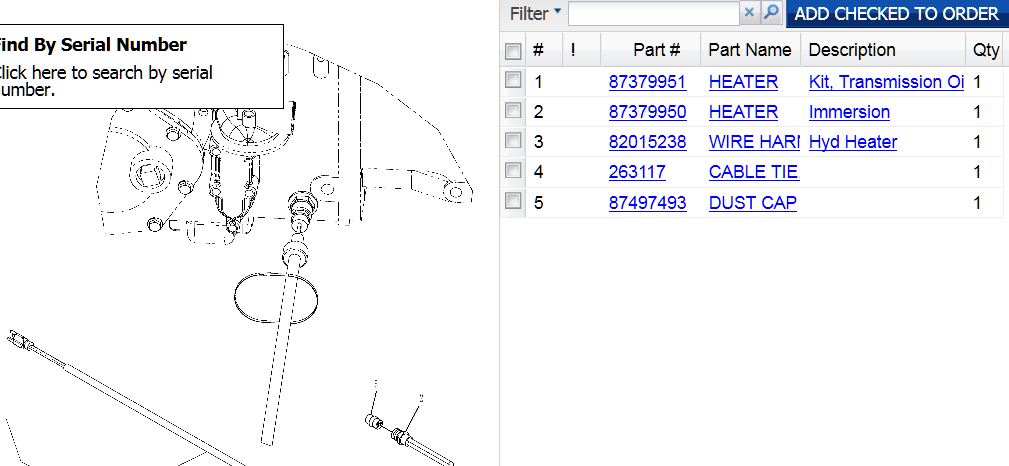
Task: Click inside the filter text field
Action: [652, 13]
